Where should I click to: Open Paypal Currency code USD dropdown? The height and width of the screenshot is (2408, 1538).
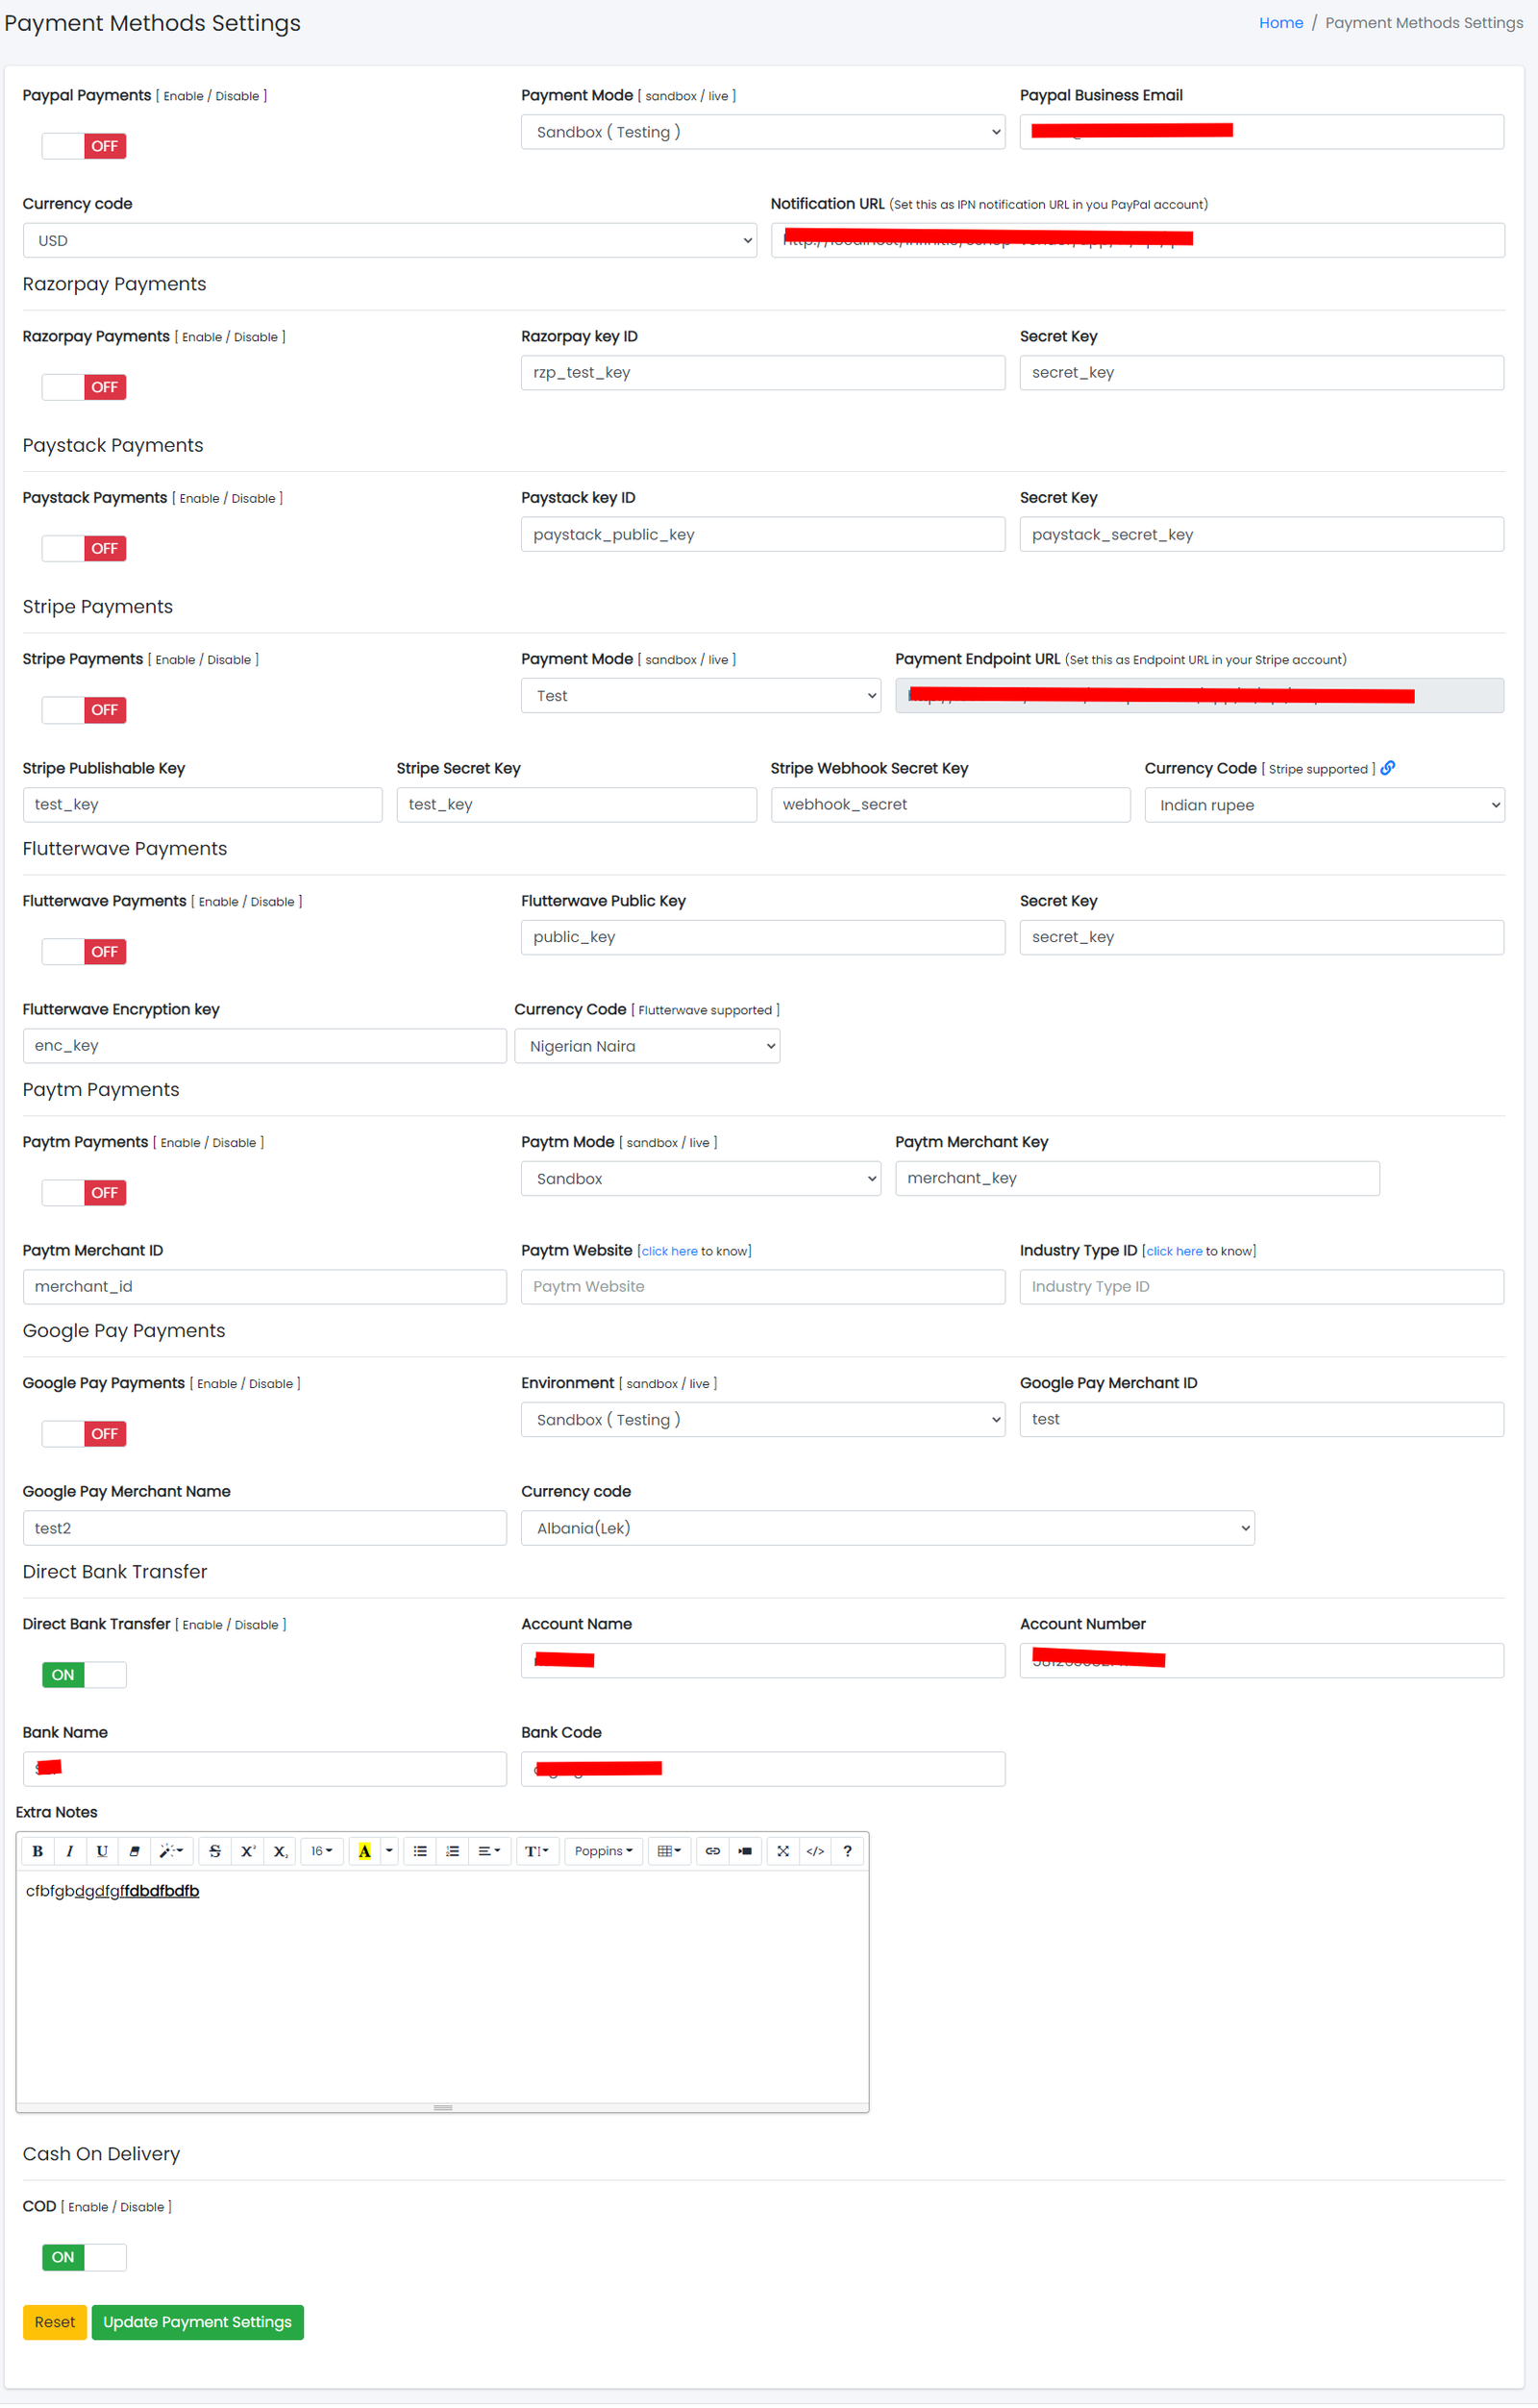click(x=389, y=240)
